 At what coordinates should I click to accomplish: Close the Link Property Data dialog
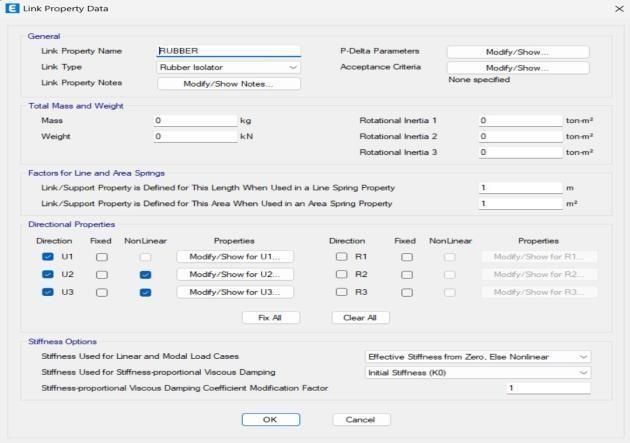617,9
